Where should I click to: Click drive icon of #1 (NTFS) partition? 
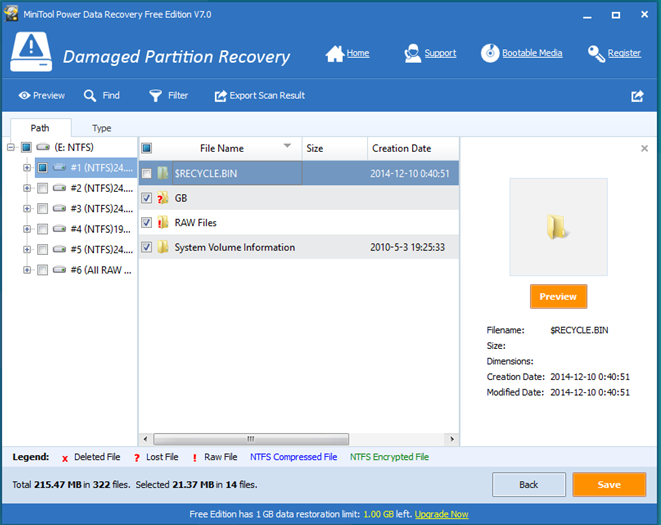(59, 167)
